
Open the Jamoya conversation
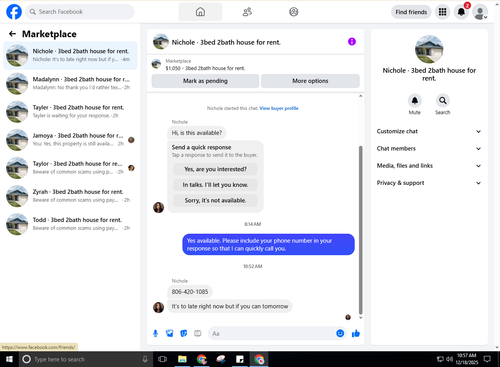70,140
